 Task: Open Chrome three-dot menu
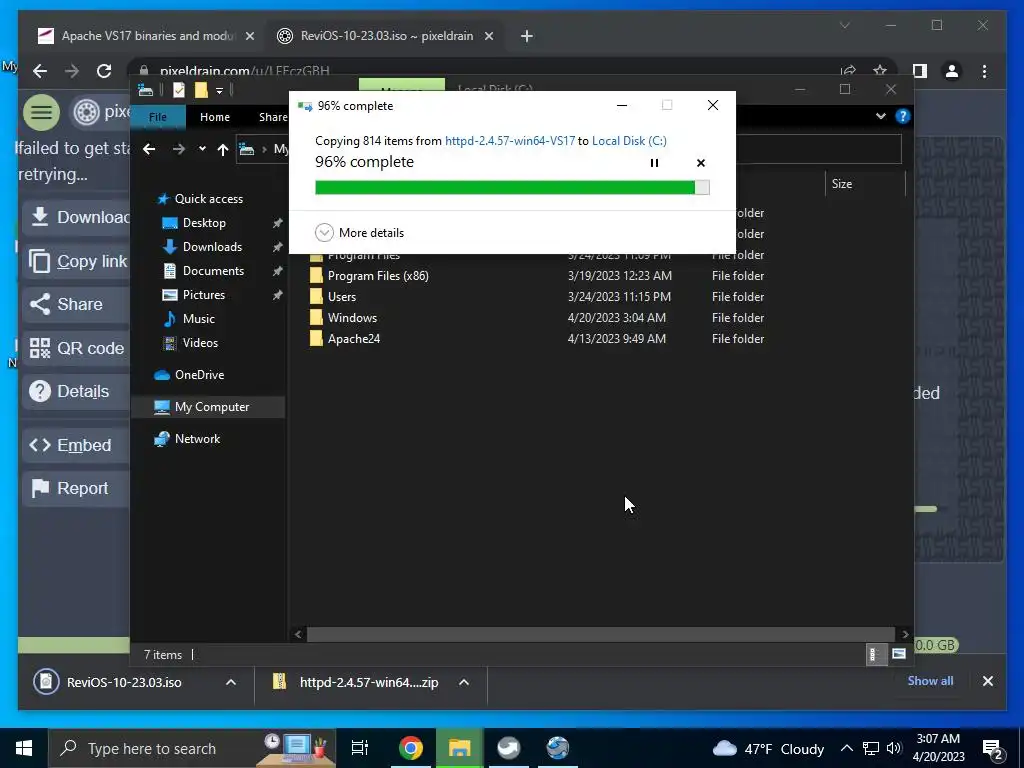(984, 71)
